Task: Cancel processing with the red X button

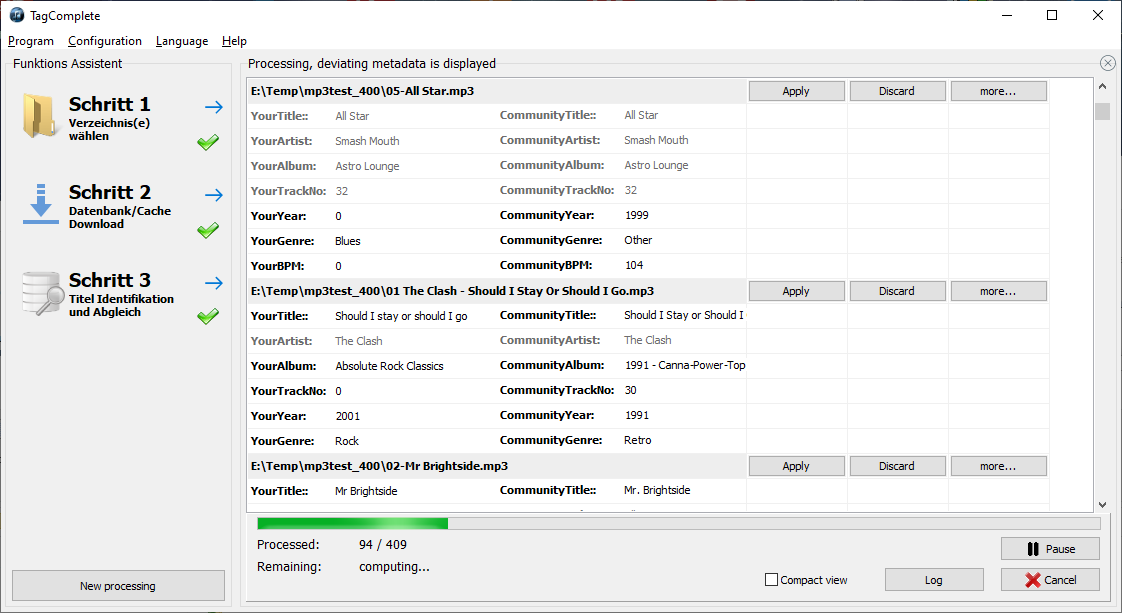Action: pyautogui.click(x=1050, y=580)
